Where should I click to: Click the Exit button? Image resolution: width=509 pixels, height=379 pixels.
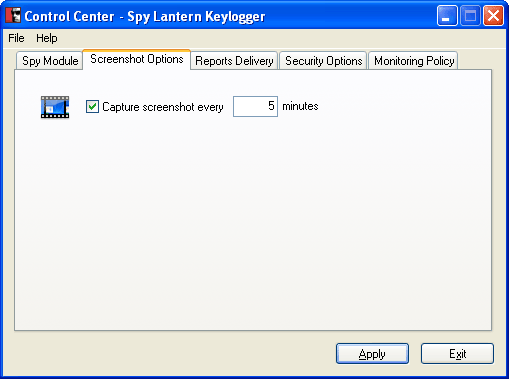(457, 353)
